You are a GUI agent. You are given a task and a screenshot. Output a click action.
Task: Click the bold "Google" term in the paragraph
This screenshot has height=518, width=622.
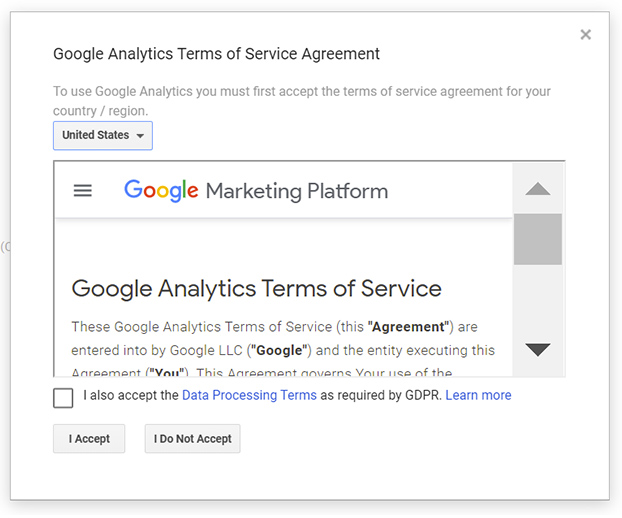coord(279,350)
